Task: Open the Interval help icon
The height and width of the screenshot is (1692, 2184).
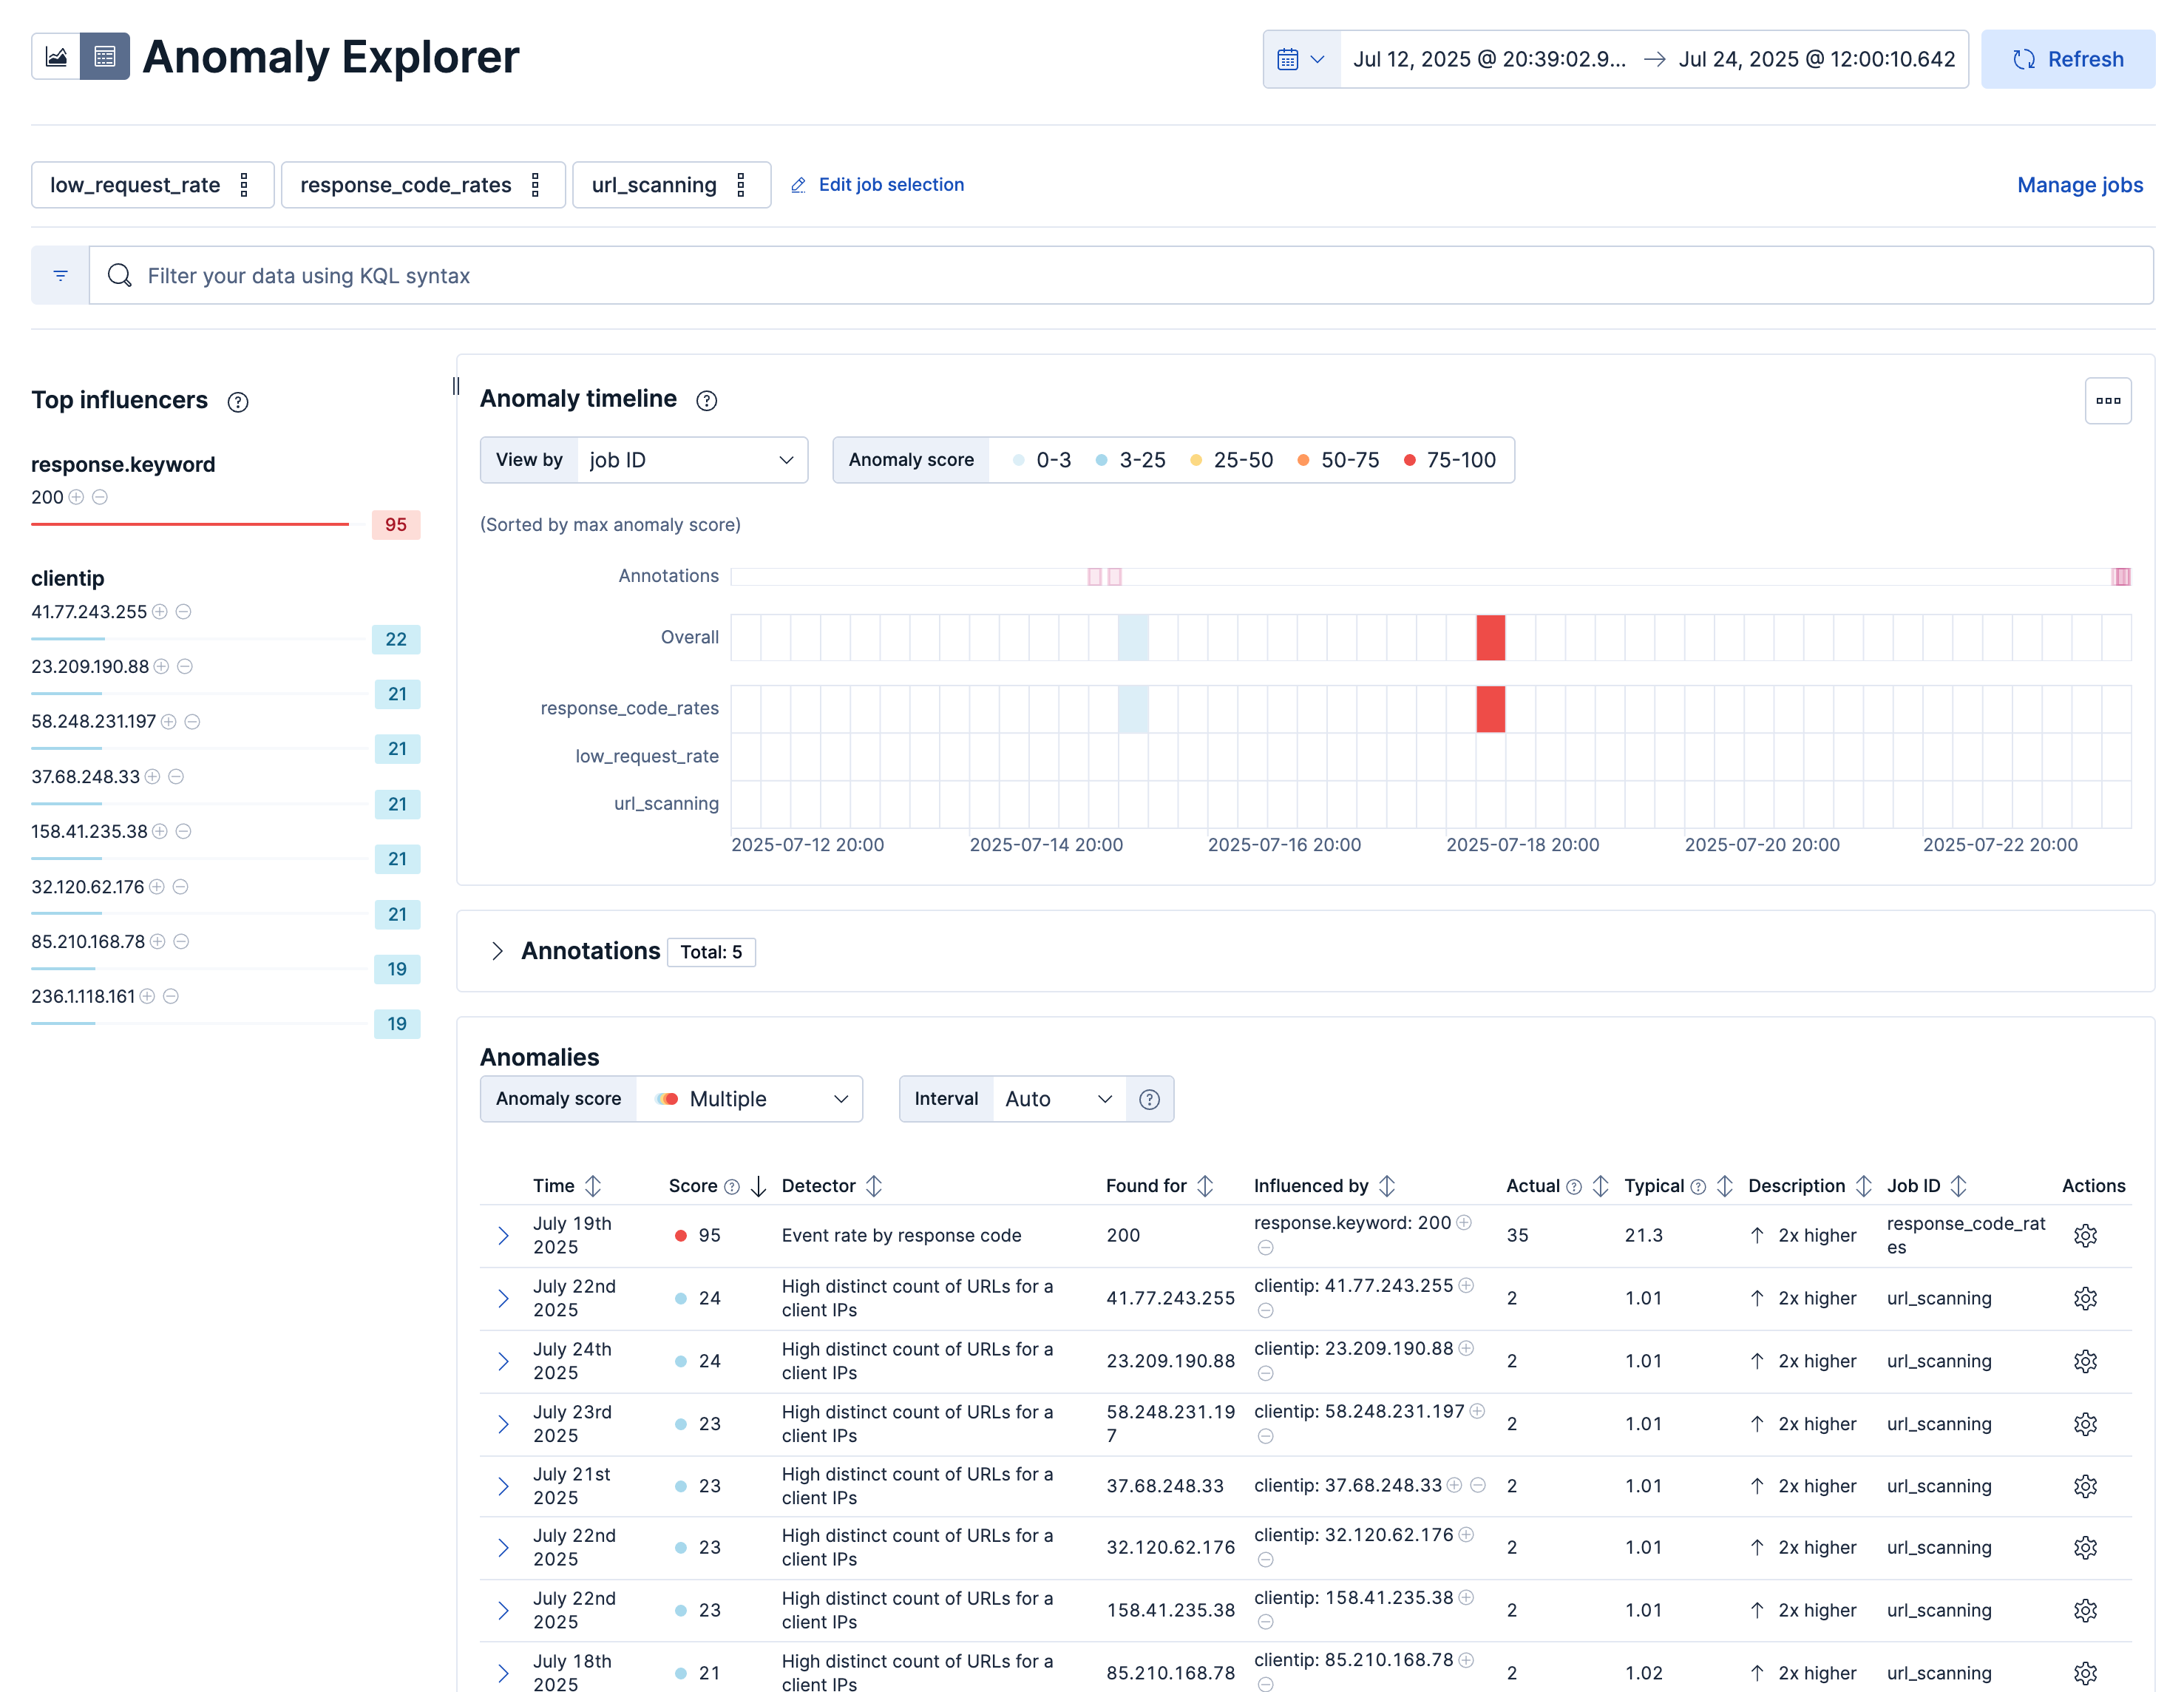Action: point(1149,1098)
